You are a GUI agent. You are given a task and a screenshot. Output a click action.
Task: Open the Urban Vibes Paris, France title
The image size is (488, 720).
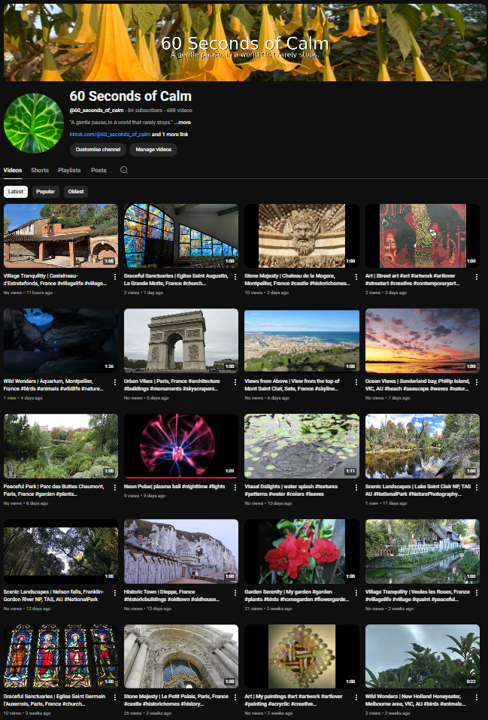[x=172, y=385]
